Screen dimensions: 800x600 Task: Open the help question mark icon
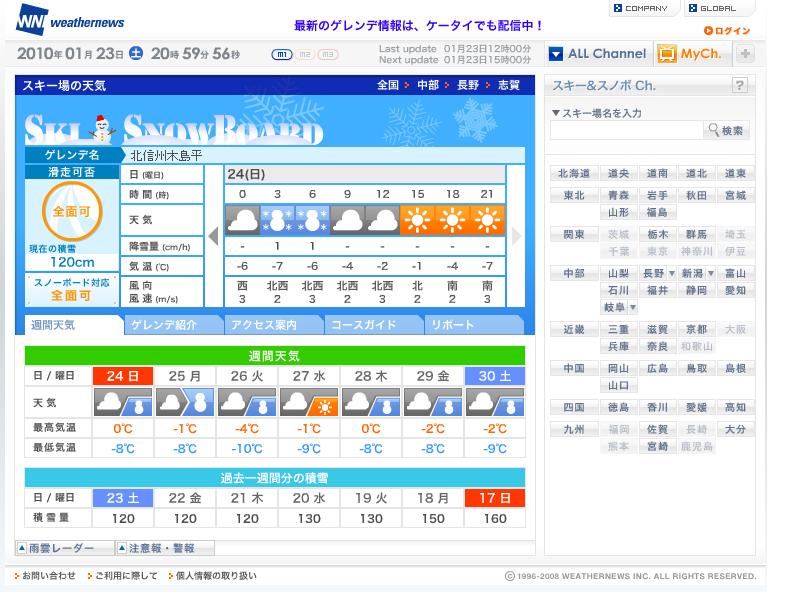[x=739, y=85]
